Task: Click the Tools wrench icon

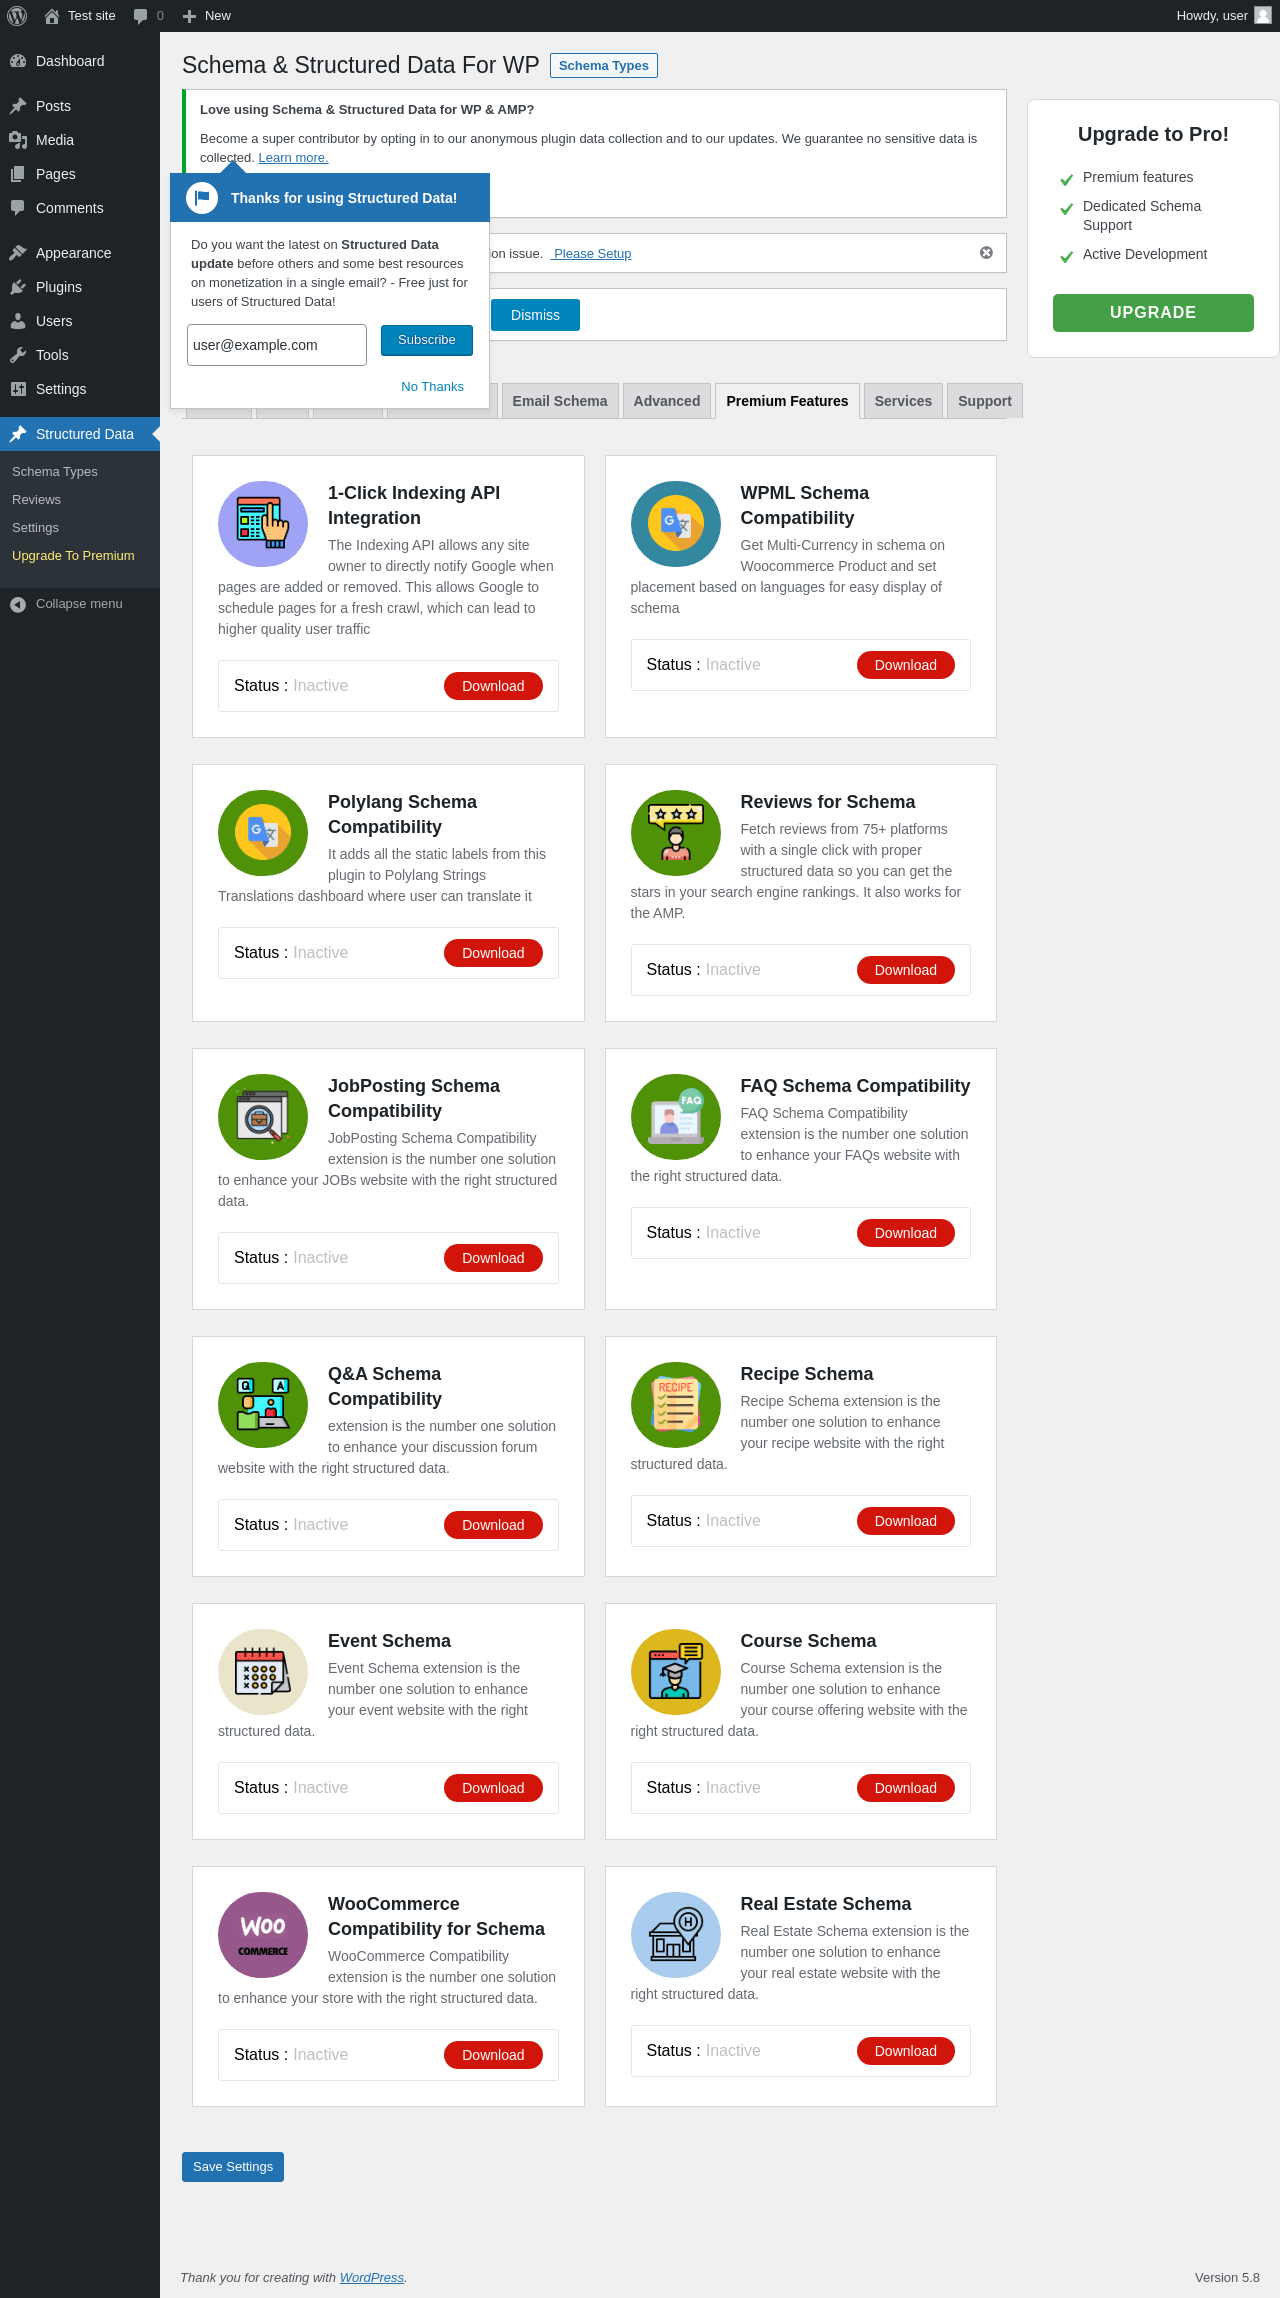Action: pos(18,355)
